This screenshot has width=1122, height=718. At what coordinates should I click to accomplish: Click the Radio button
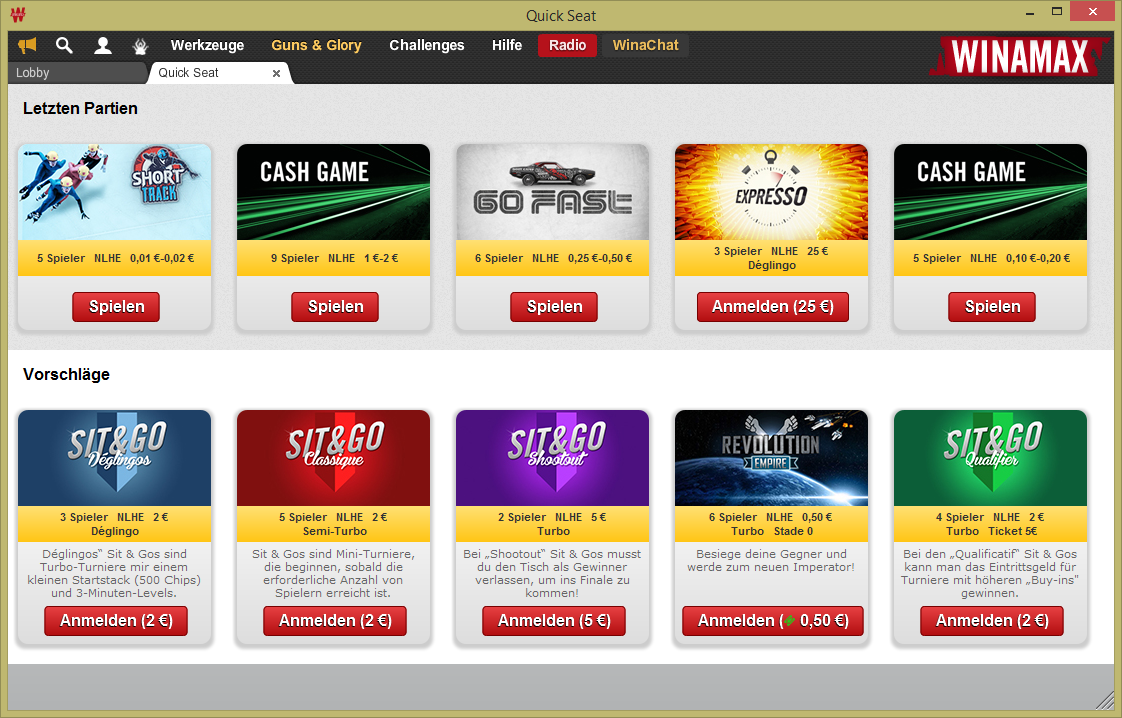(567, 45)
